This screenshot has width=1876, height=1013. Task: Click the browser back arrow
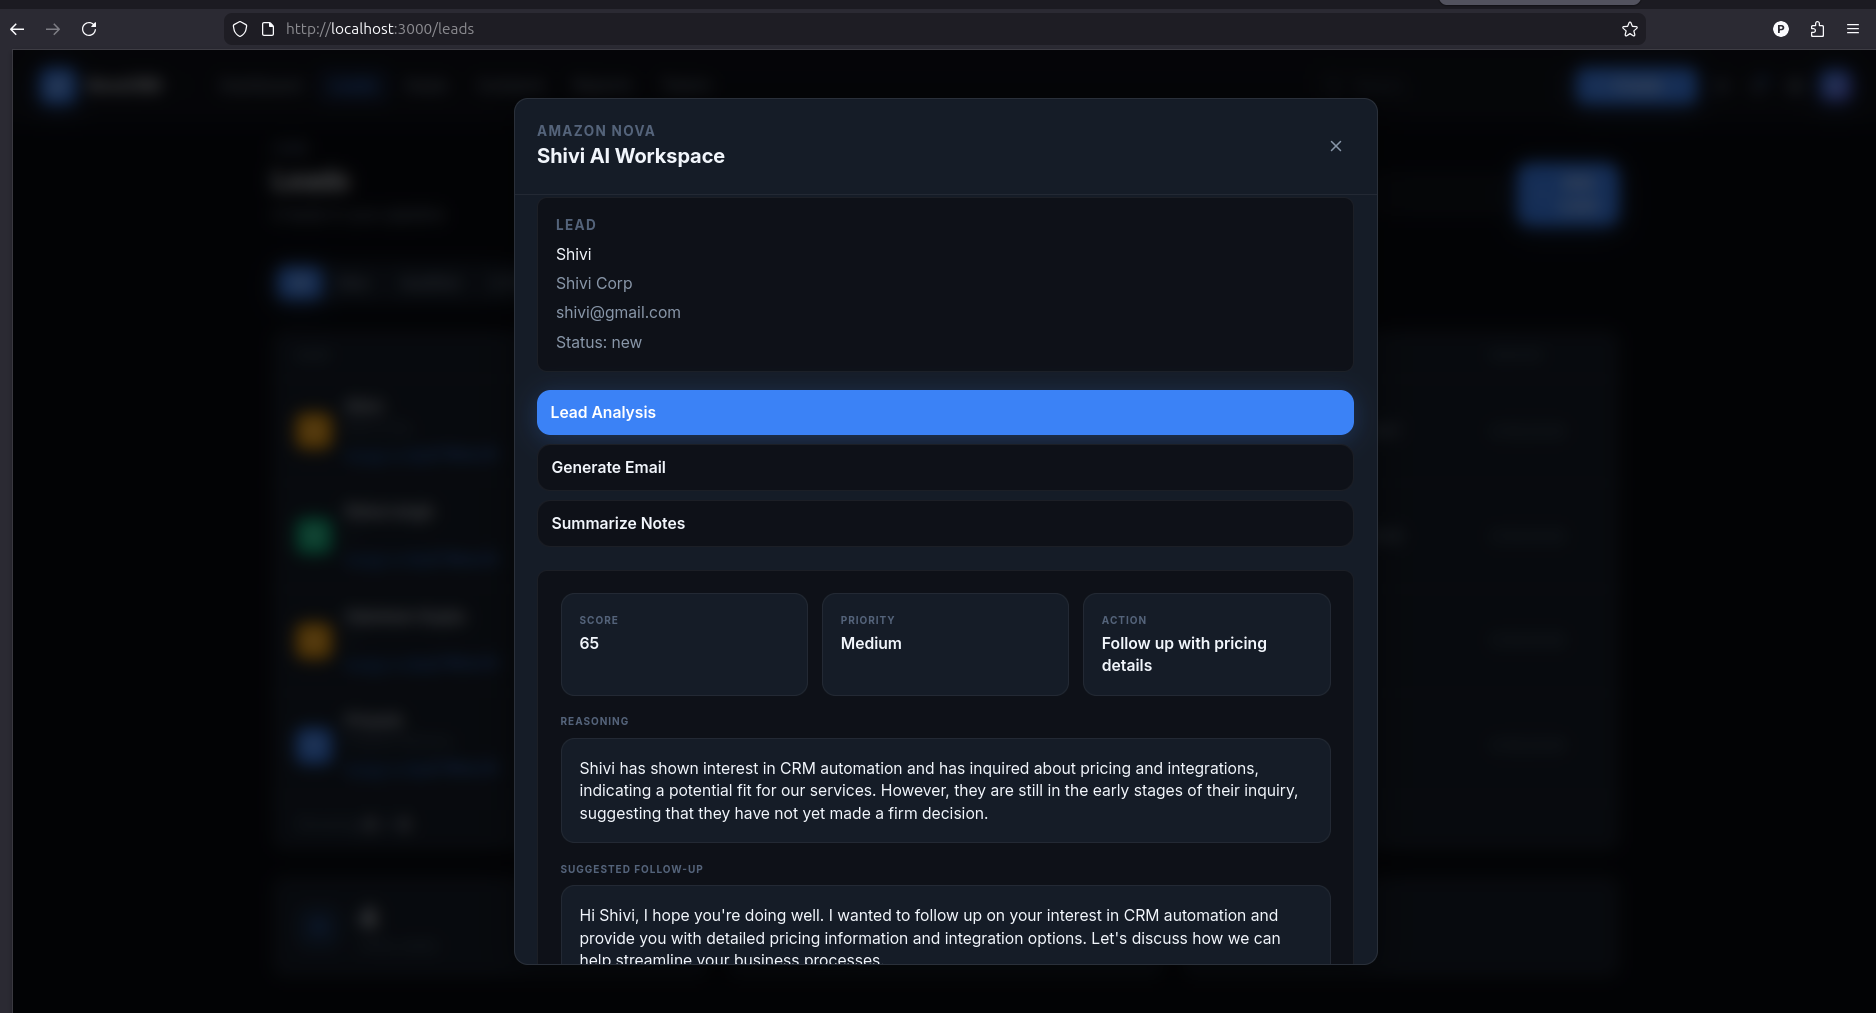(17, 29)
